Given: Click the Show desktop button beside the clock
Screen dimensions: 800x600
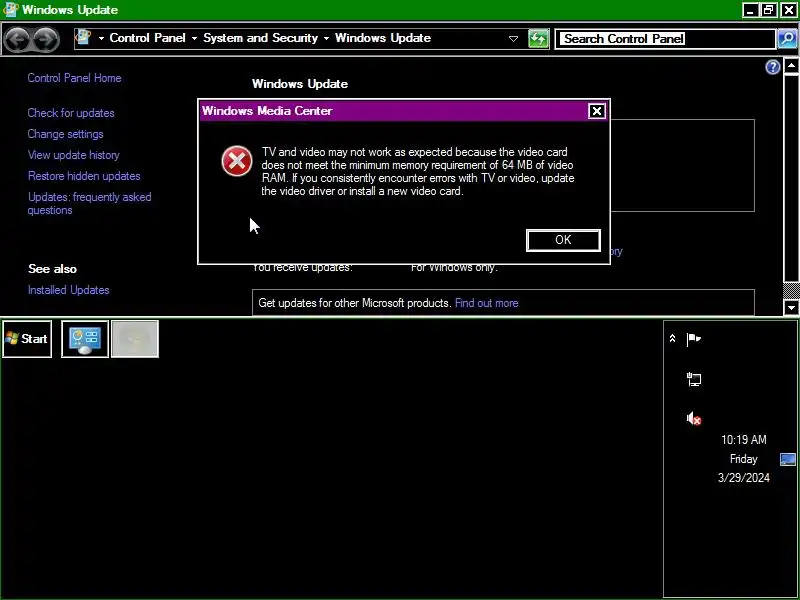Looking at the screenshot, I should click(787, 460).
